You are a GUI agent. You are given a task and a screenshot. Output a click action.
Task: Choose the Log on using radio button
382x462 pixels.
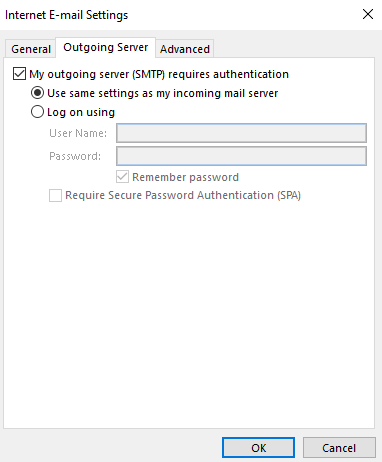pyautogui.click(x=37, y=112)
